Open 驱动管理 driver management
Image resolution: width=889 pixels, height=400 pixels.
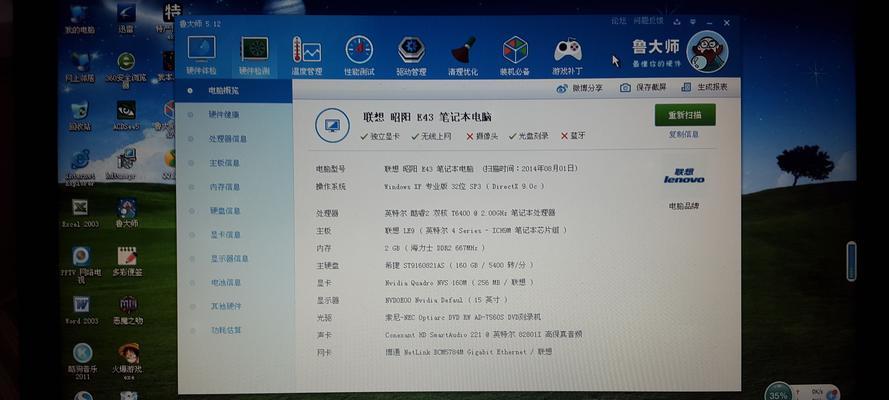click(x=411, y=56)
